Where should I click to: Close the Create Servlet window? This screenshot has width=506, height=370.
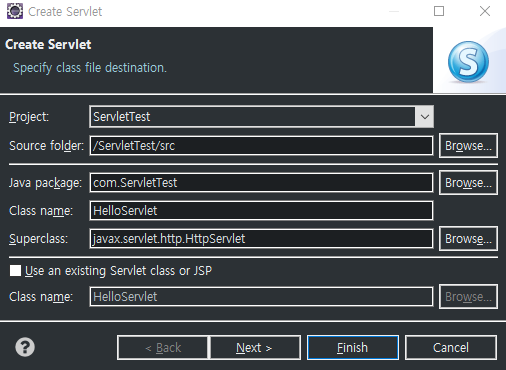point(485,11)
